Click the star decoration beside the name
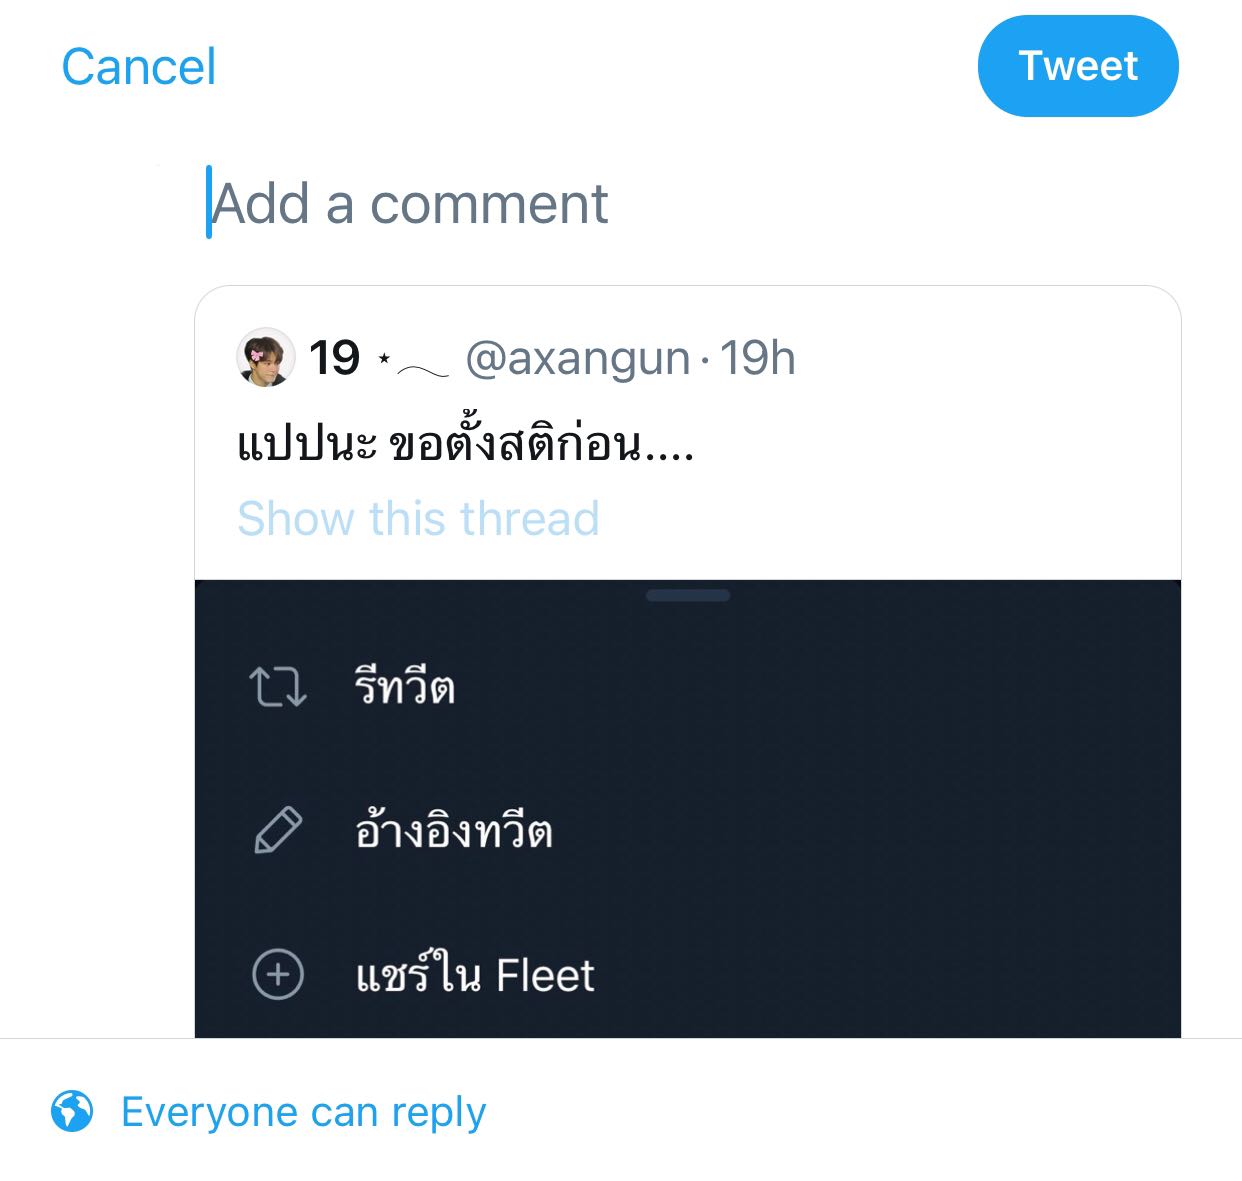 point(384,358)
